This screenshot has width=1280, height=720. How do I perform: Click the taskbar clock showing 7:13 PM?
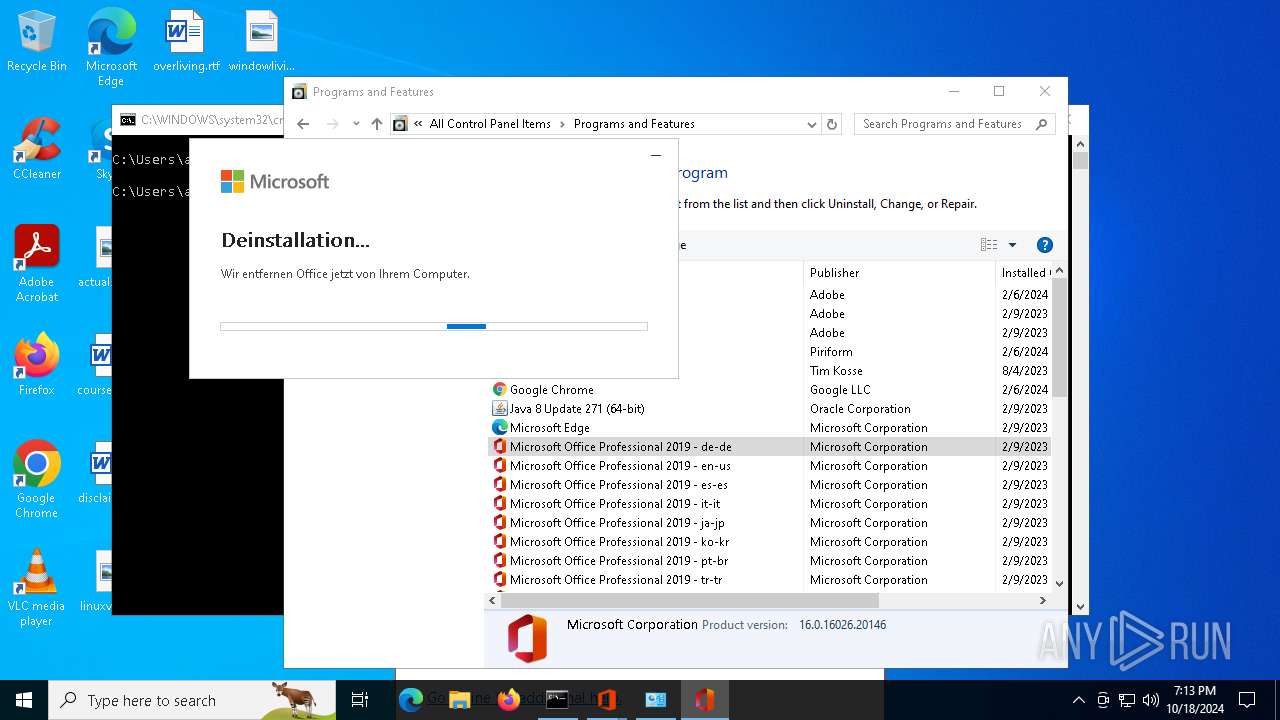(1194, 700)
